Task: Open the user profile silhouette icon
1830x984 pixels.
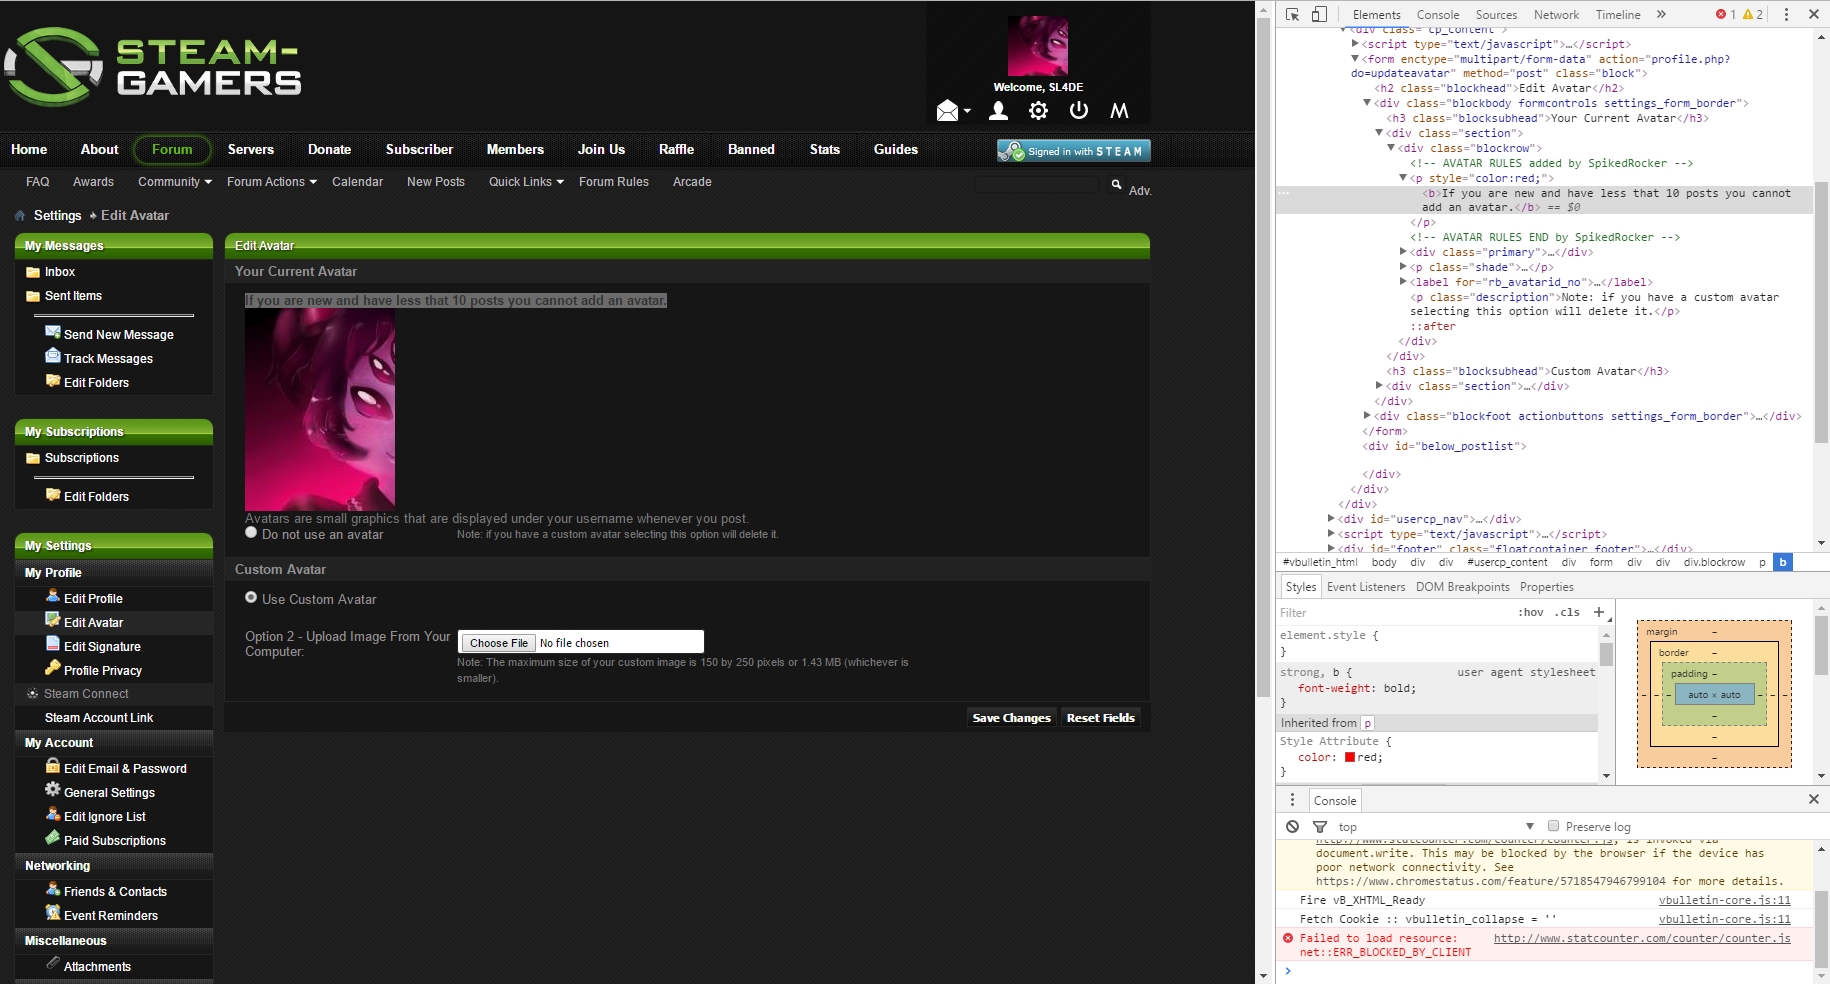Action: (x=998, y=111)
